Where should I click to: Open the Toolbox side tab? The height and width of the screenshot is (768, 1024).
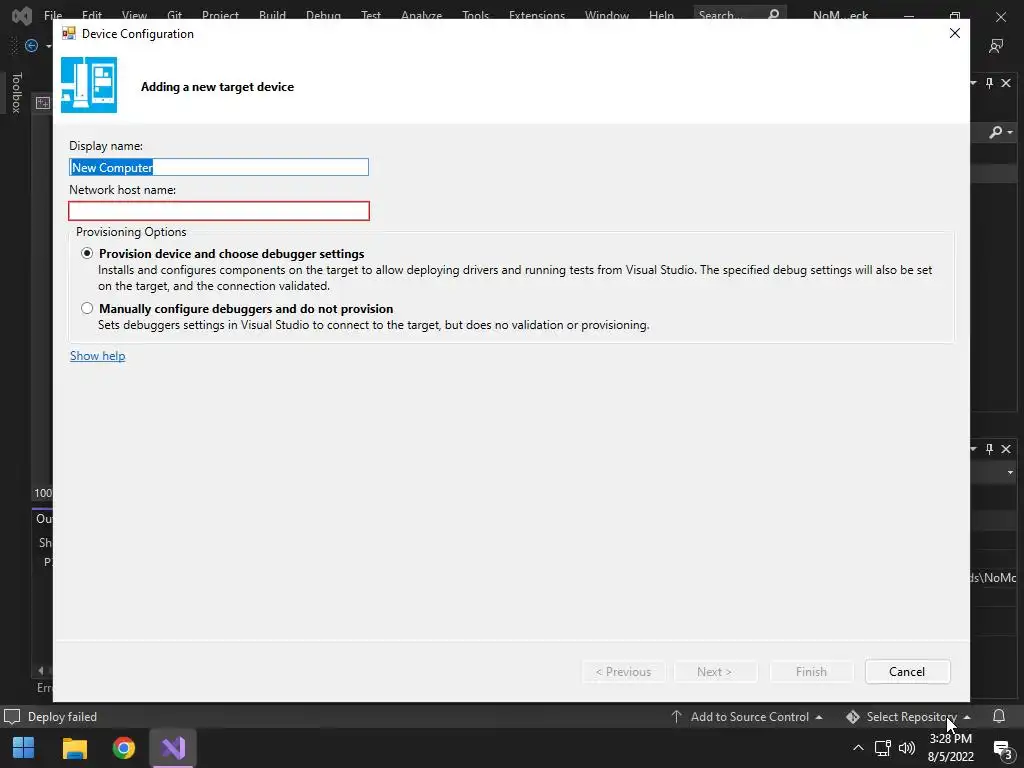pos(17,92)
